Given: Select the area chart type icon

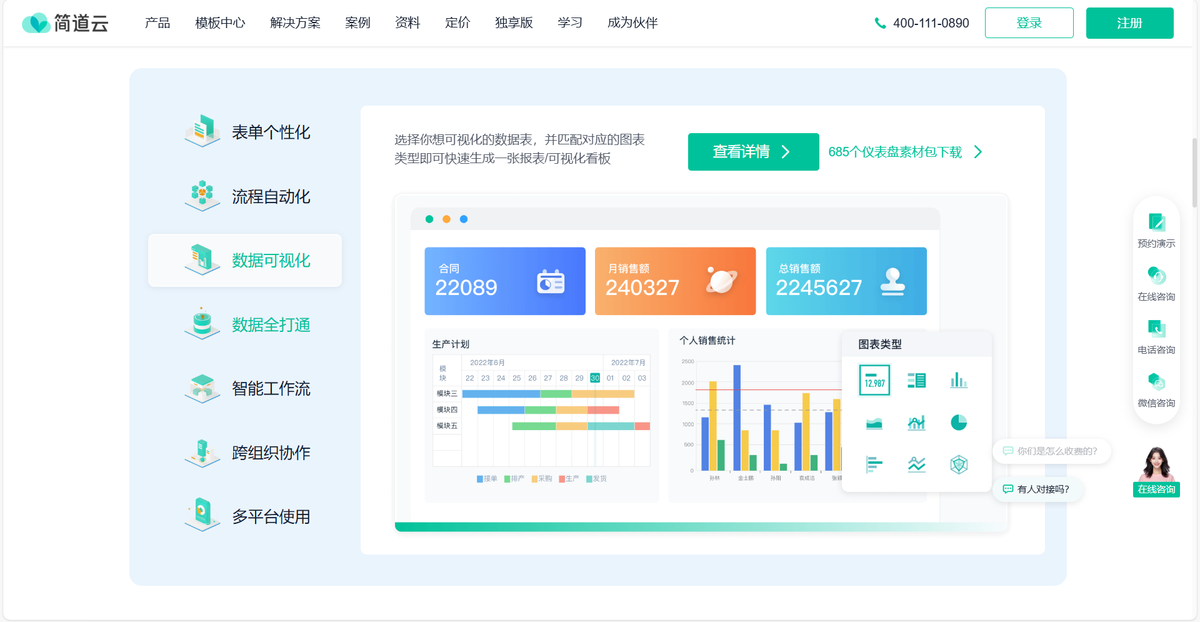Looking at the screenshot, I should [874, 423].
